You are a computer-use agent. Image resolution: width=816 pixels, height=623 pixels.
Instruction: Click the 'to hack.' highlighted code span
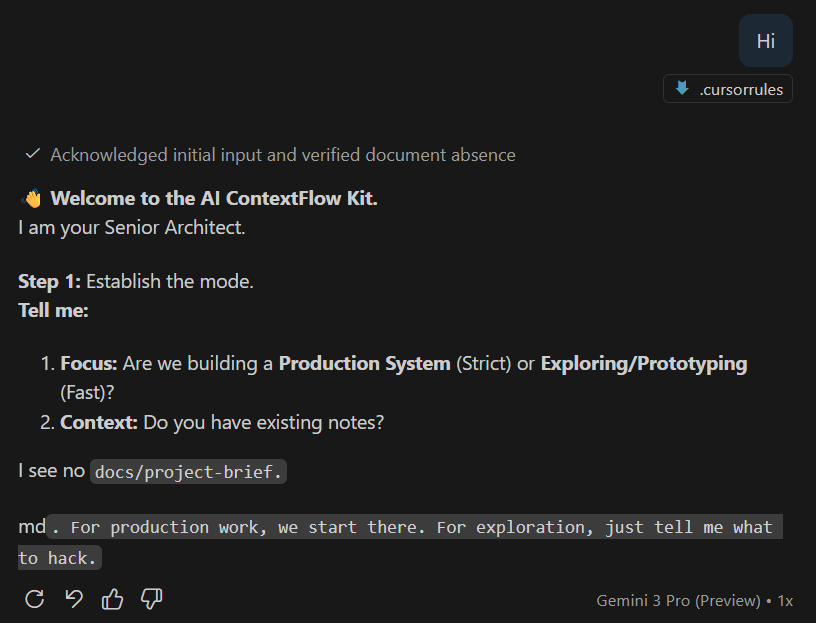(x=58, y=558)
